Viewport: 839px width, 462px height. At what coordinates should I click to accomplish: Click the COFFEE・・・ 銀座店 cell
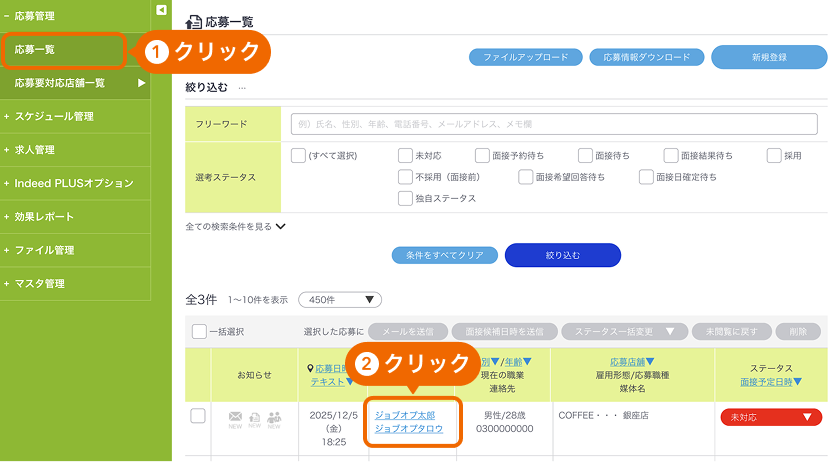(603, 415)
